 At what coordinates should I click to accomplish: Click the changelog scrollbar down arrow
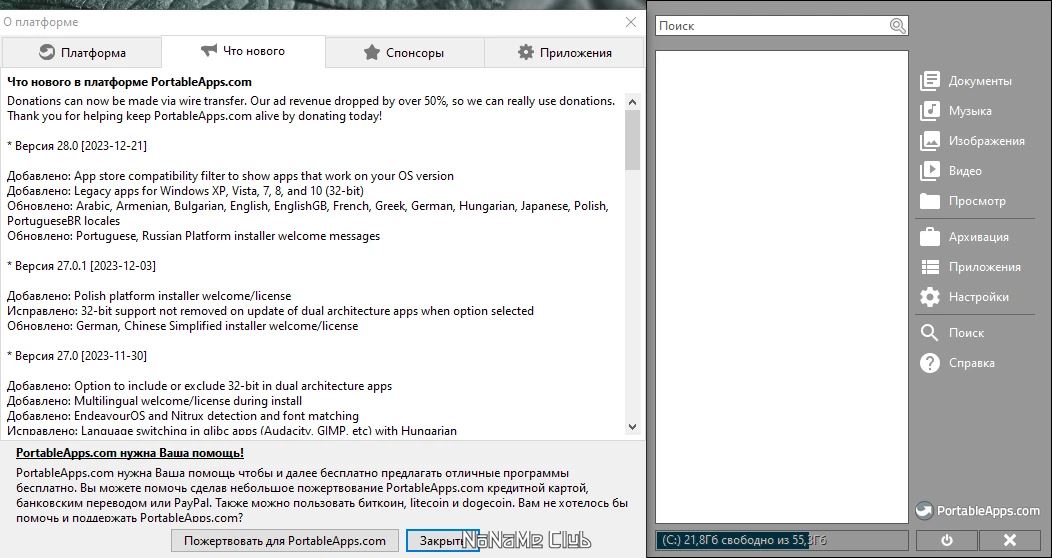(632, 427)
